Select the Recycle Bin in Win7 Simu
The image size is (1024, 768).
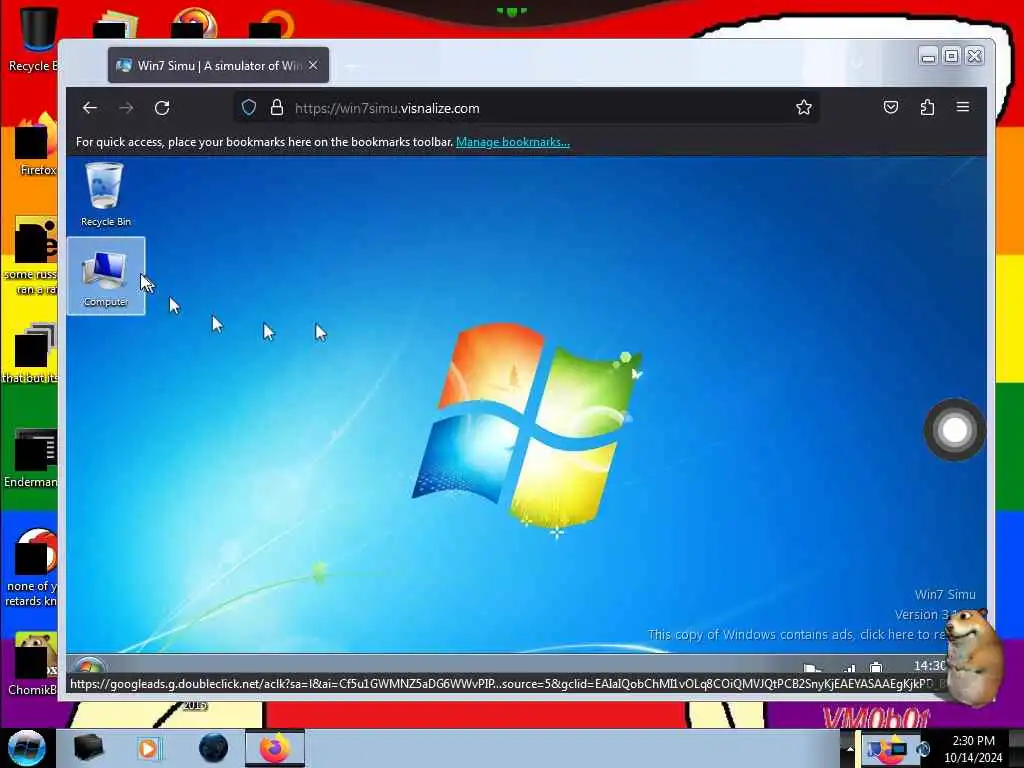(x=105, y=195)
